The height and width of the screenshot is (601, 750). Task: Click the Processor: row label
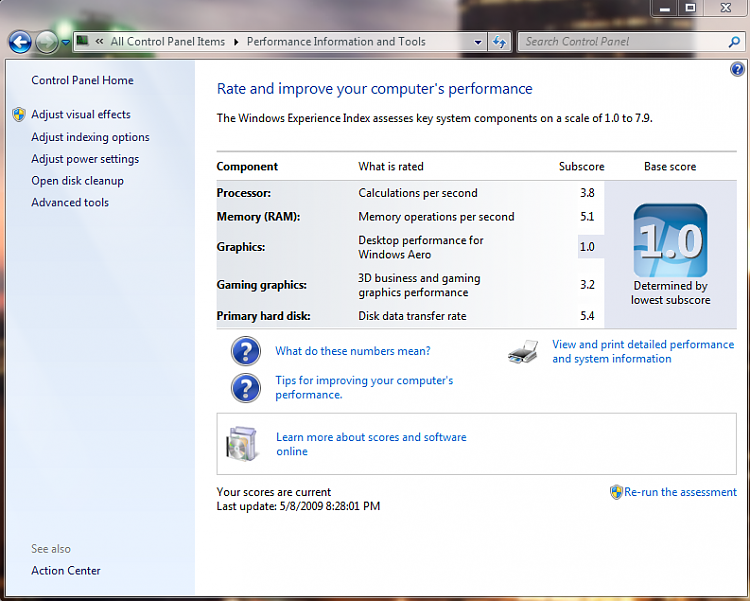[243, 193]
